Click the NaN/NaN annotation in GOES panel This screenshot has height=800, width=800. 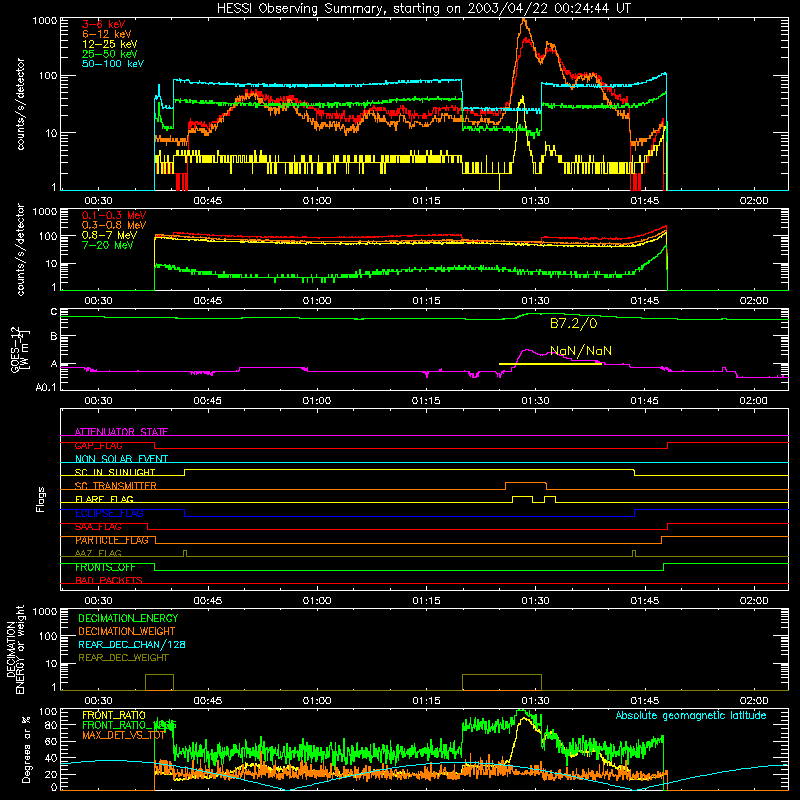point(581,351)
